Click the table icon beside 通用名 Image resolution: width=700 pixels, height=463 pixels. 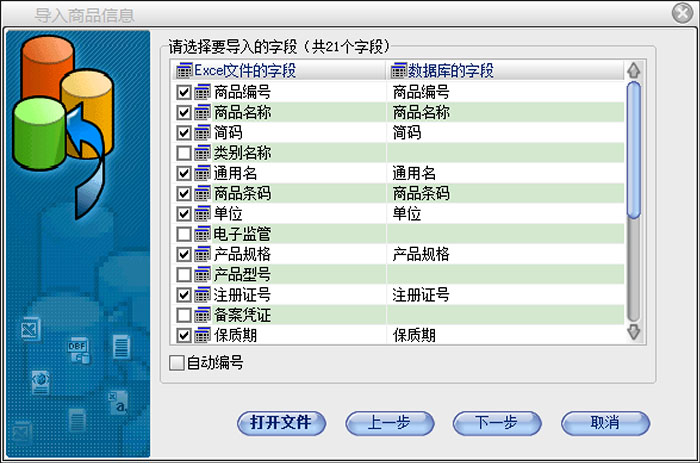(x=202, y=173)
